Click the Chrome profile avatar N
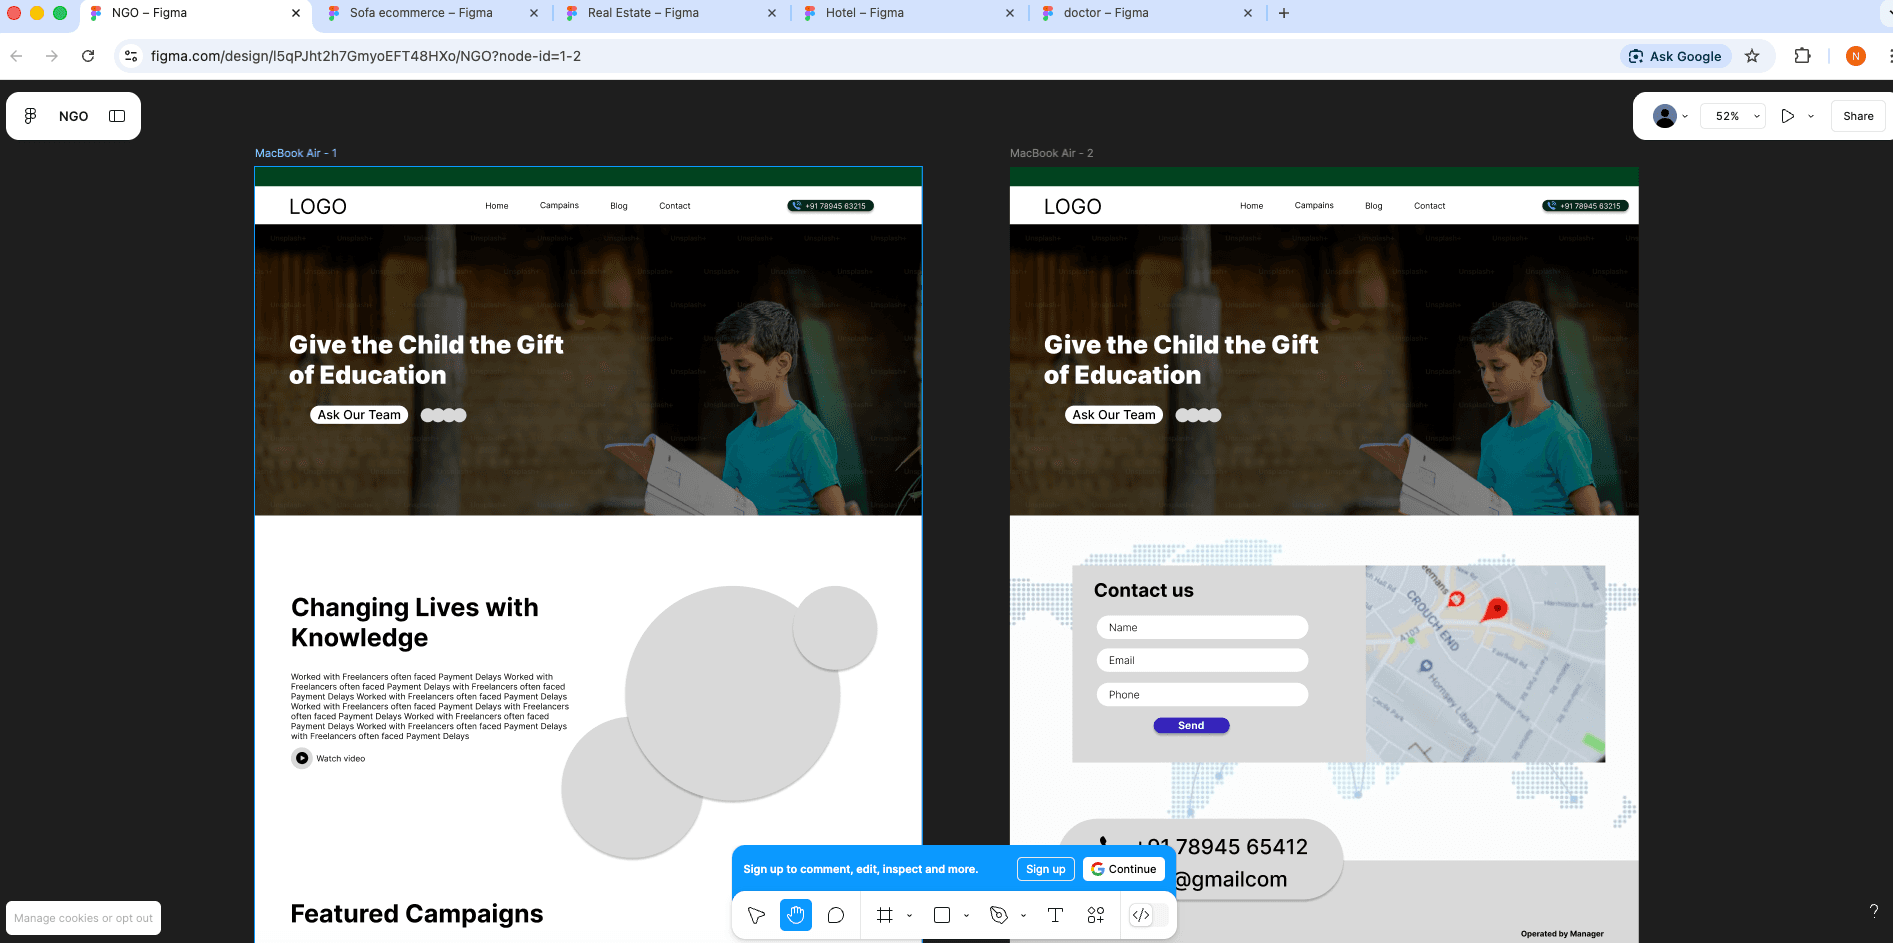1893x943 pixels. click(x=1856, y=56)
